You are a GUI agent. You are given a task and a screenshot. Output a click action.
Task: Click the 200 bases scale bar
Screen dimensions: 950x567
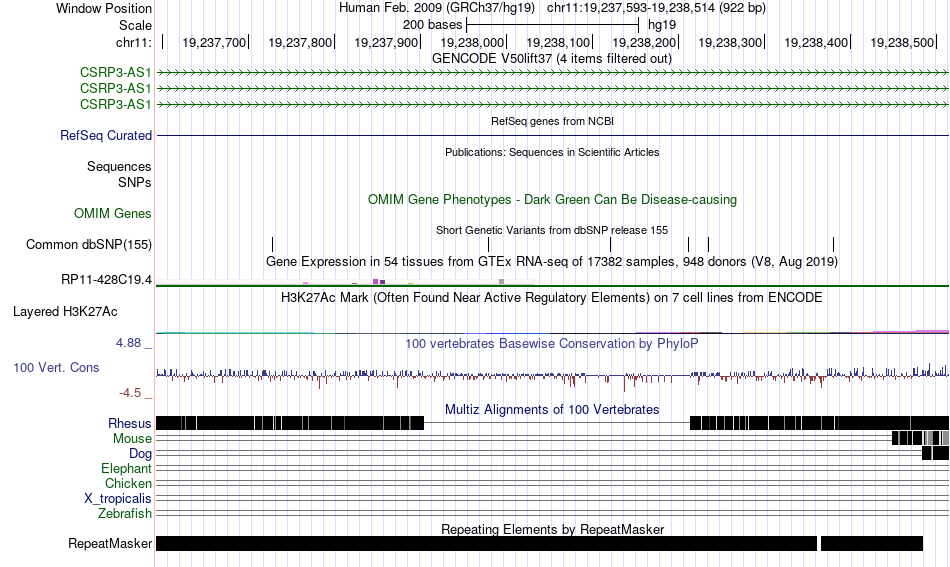point(553,25)
